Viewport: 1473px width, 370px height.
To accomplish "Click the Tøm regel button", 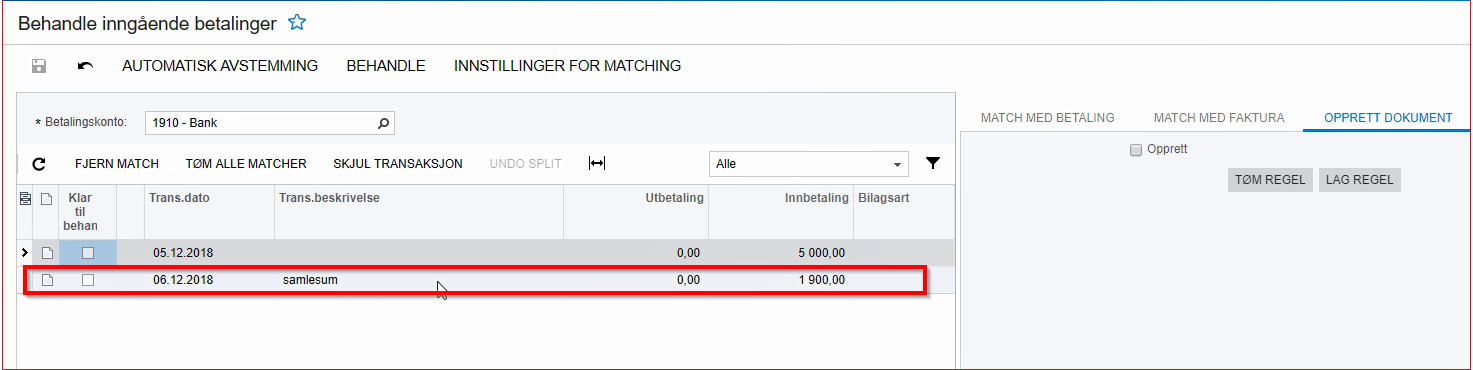I will pos(1270,180).
